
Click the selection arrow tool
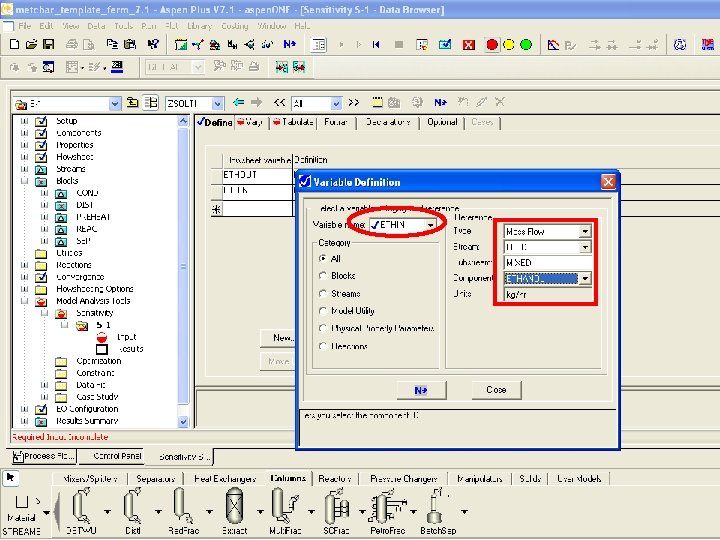pos(10,478)
